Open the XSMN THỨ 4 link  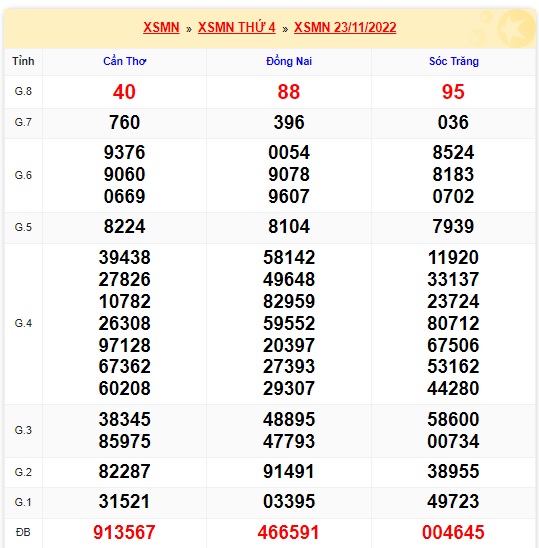[237, 28]
